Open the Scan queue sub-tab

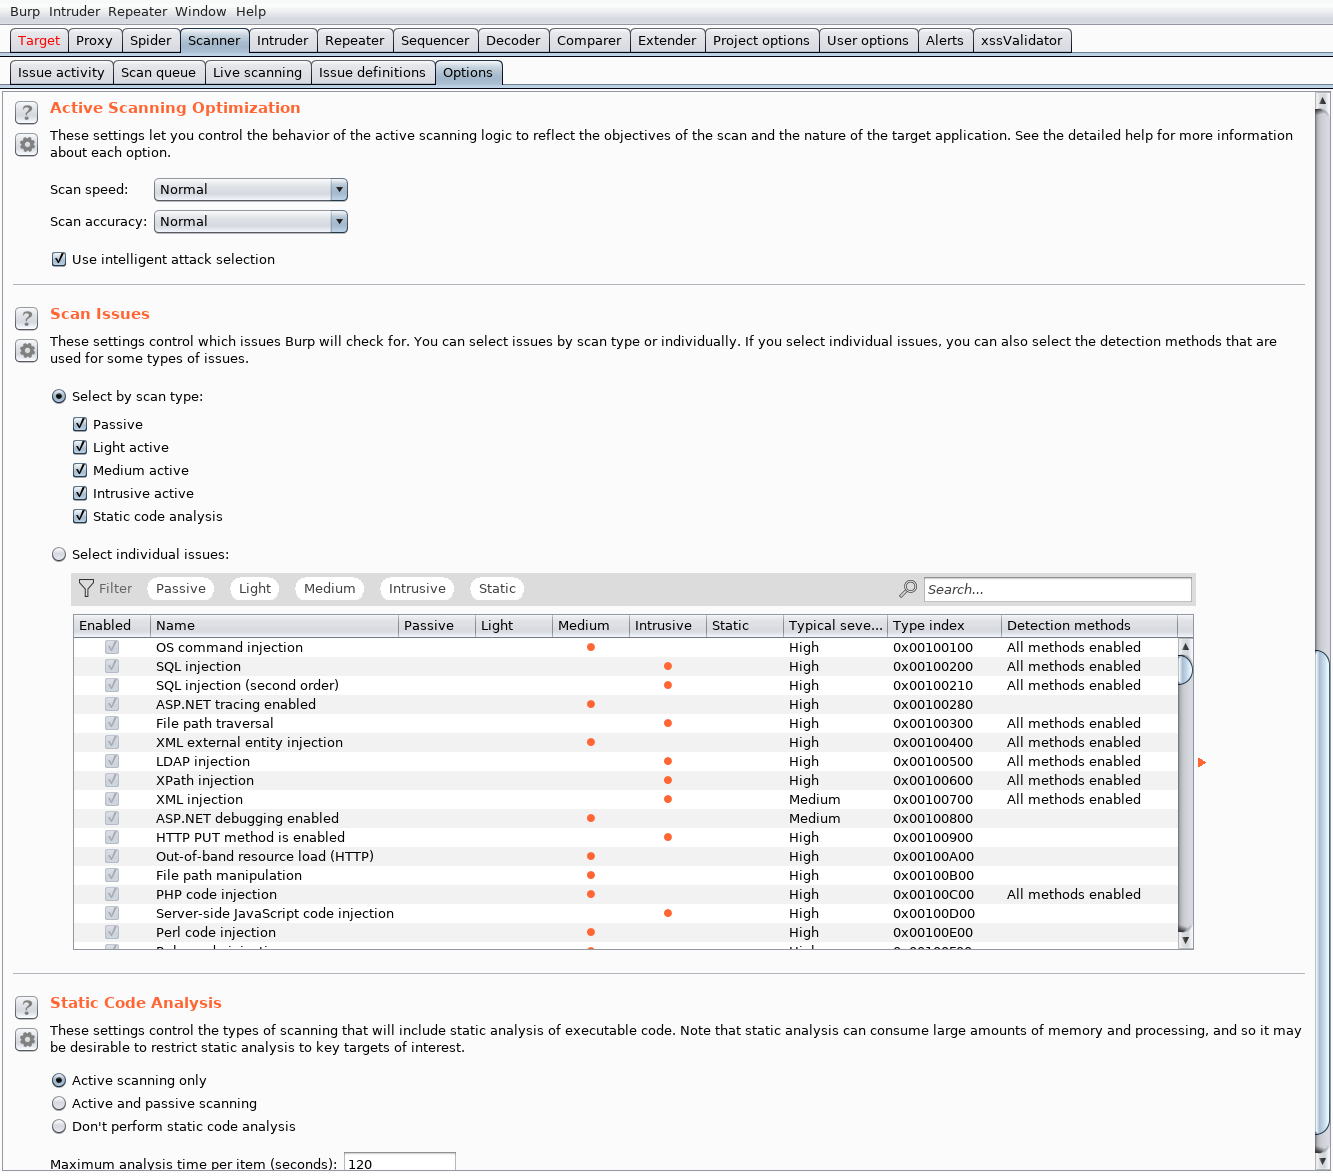pyautogui.click(x=158, y=72)
